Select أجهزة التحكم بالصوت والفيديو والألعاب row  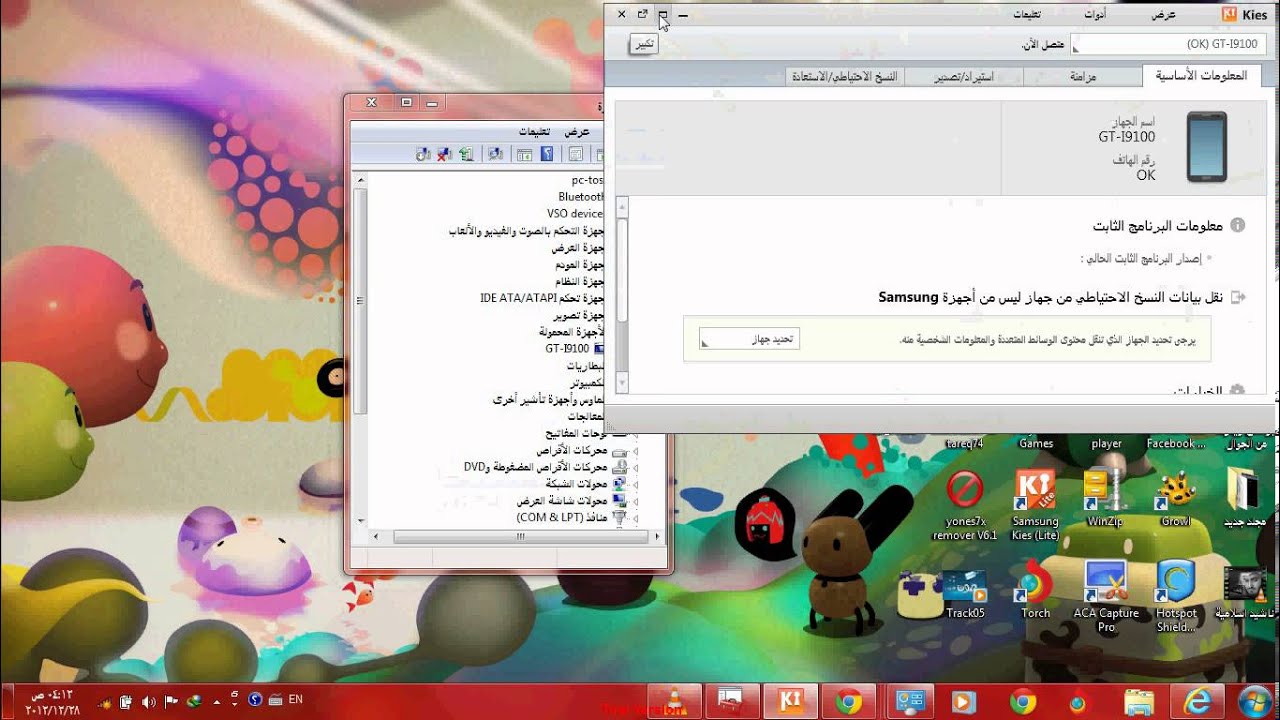pos(526,231)
